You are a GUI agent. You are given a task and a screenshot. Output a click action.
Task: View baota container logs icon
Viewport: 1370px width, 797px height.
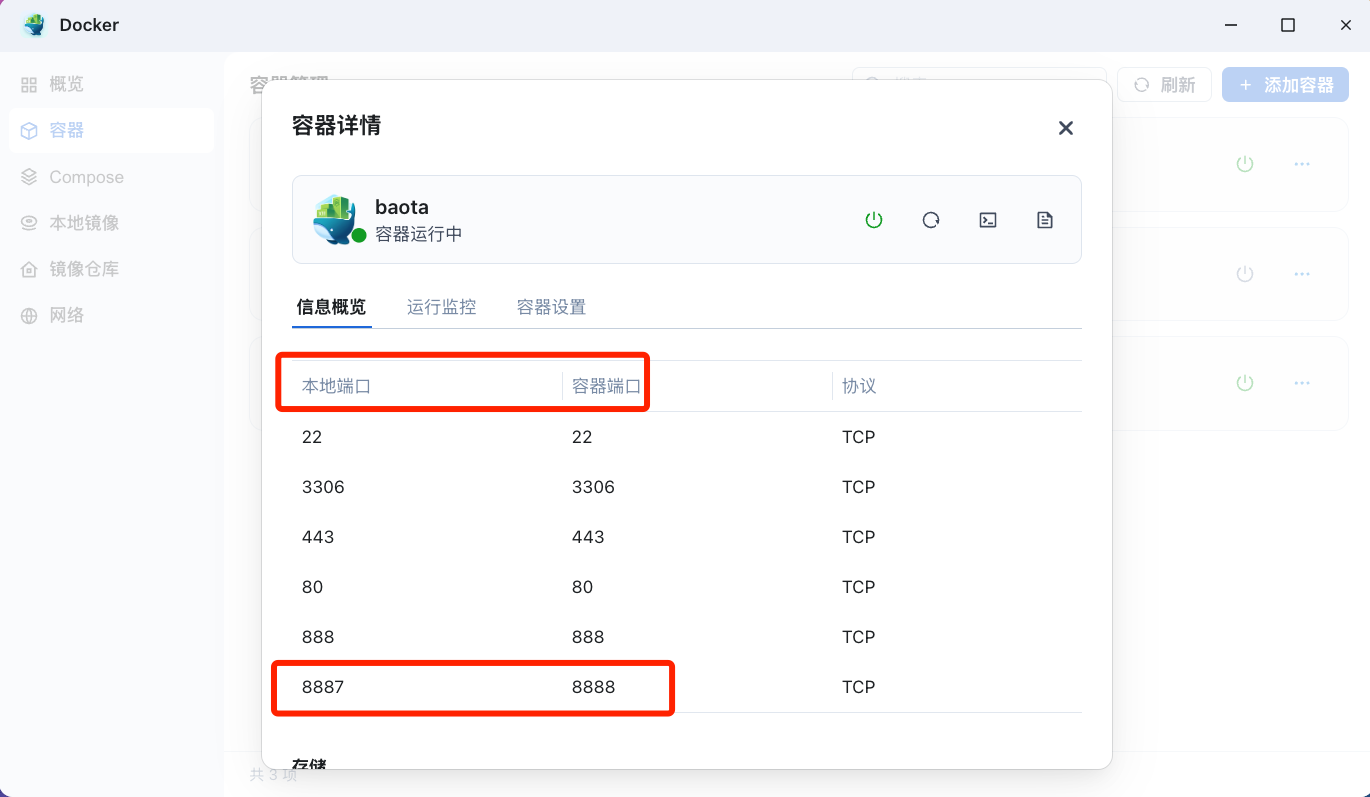click(x=1045, y=220)
